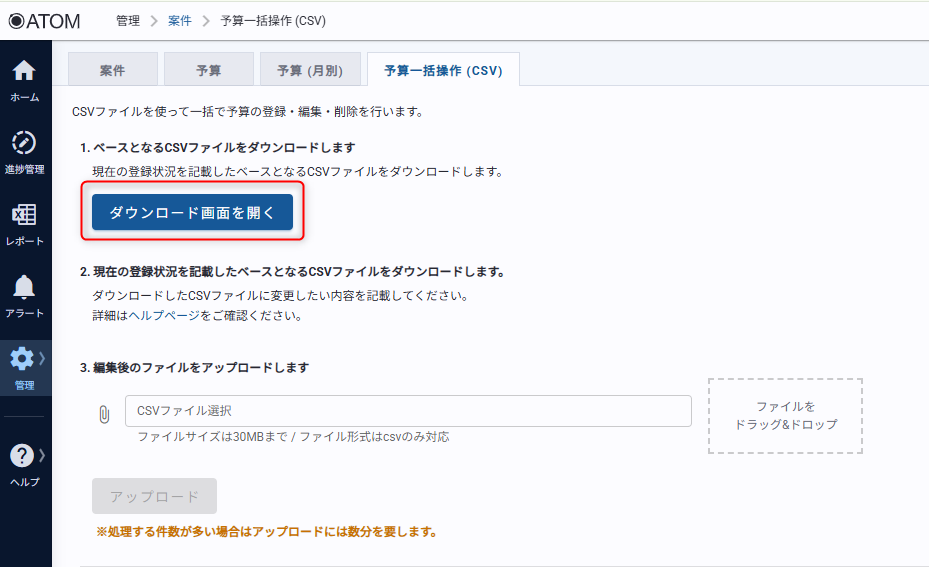The height and width of the screenshot is (567, 929).
Task: Go to the ホーム home icon
Action: point(24,72)
